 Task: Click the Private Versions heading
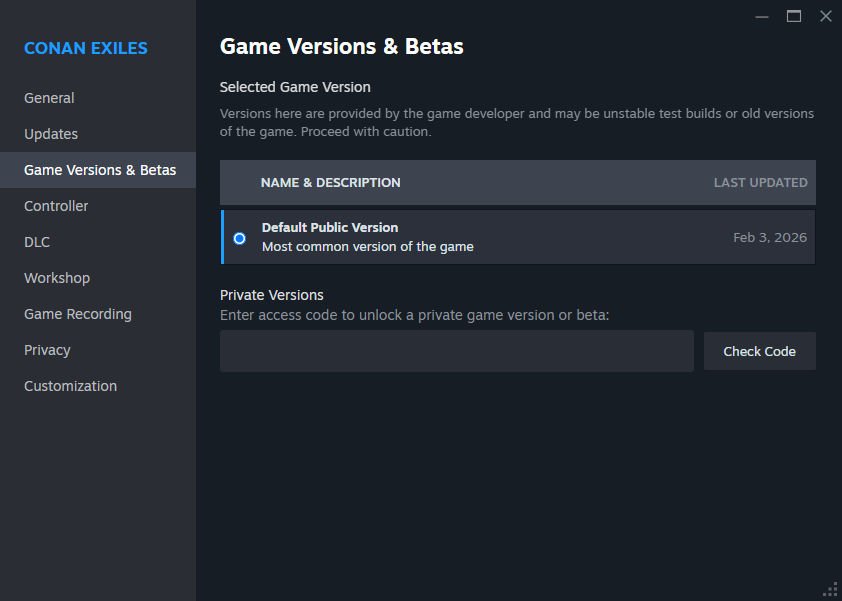[271, 295]
